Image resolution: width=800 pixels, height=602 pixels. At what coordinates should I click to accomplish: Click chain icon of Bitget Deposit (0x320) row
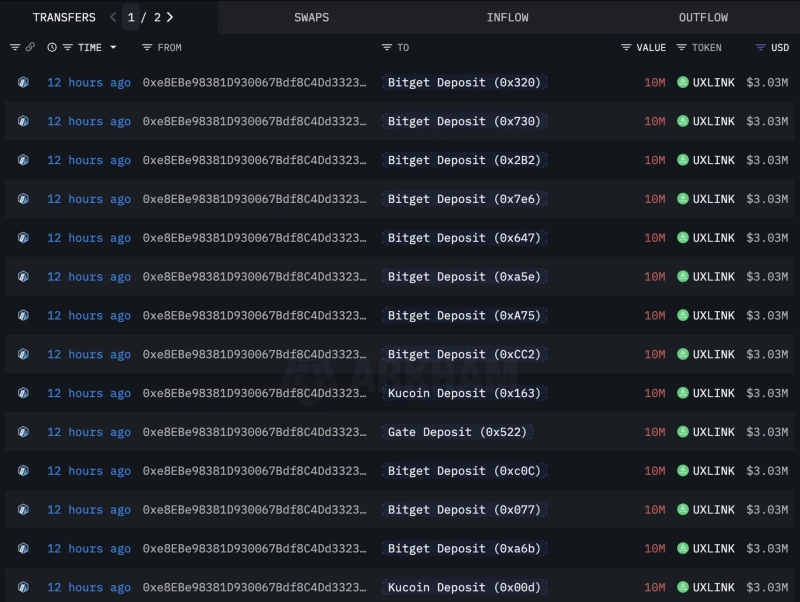click(23, 83)
